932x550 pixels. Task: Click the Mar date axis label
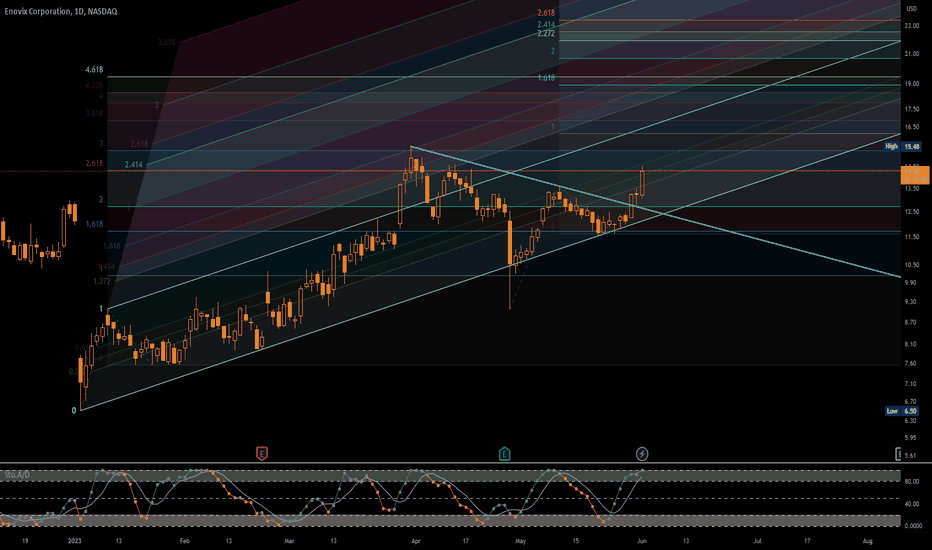coord(289,541)
